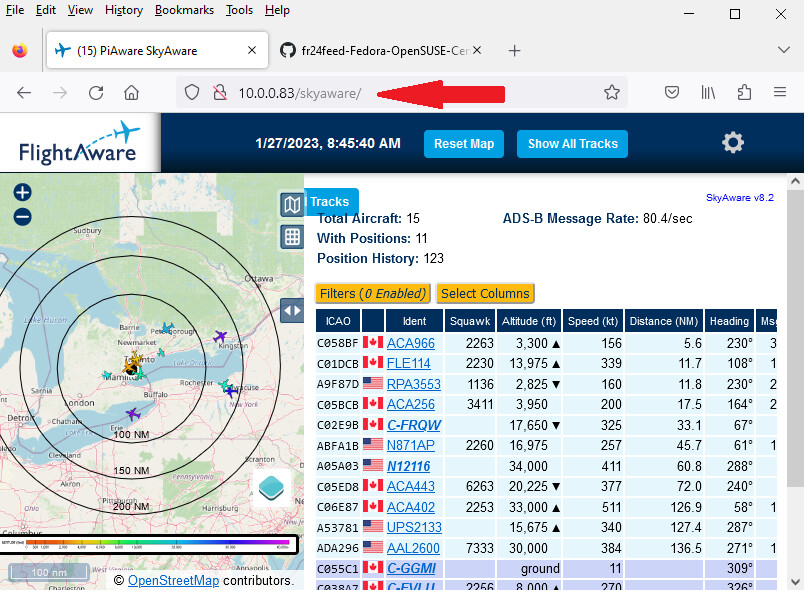Close the PiAware SkyAware tab
The image size is (808, 594).
coord(252,50)
